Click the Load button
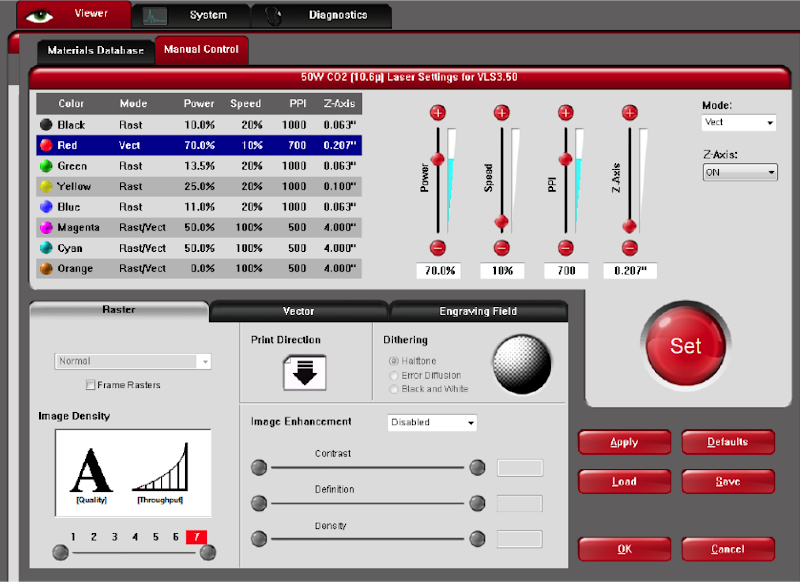This screenshot has width=800, height=582. pyautogui.click(x=624, y=482)
